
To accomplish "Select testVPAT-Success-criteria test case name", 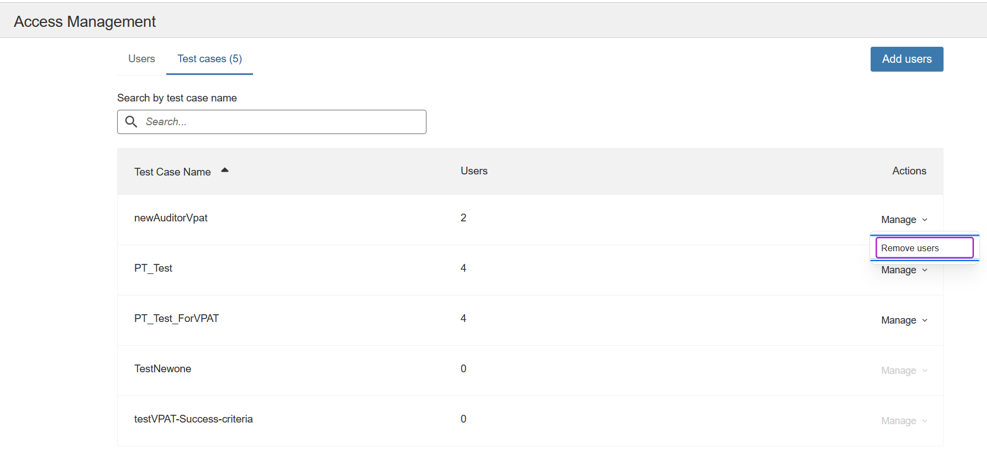I will [x=193, y=418].
